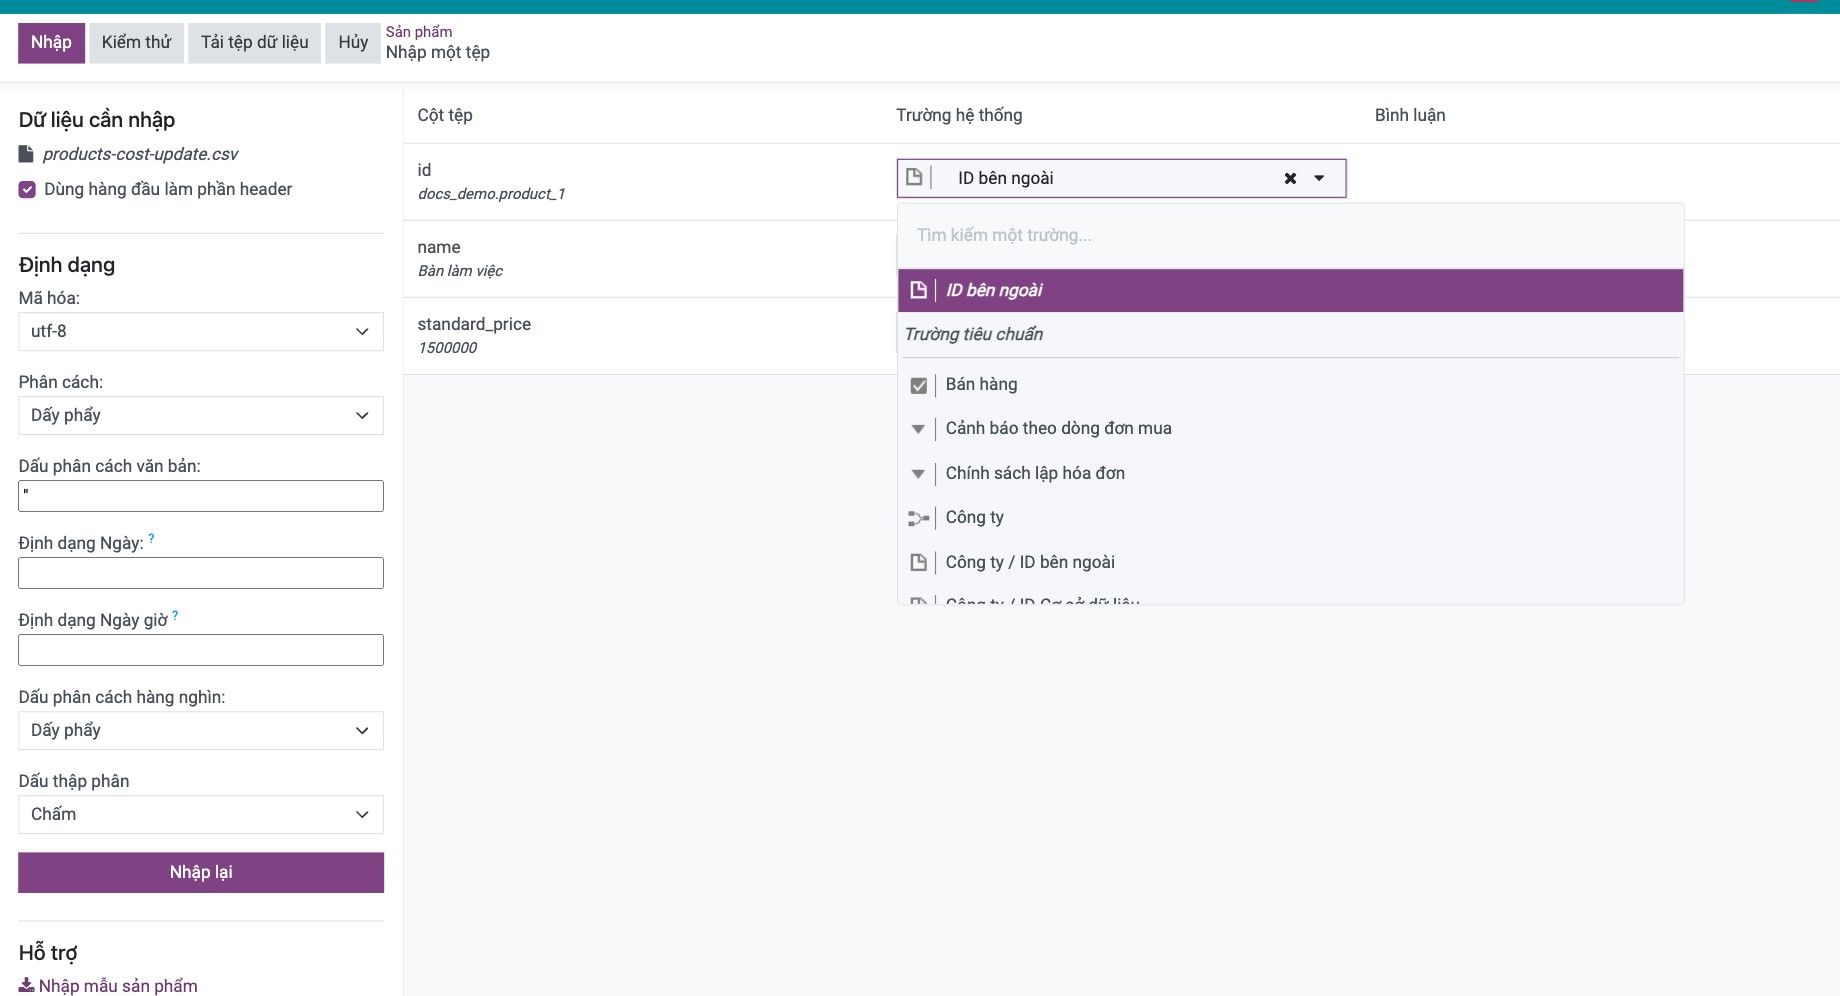Click the checkbox icon next to Bán hàng
Screen dimensions: 1840x996
[919, 385]
